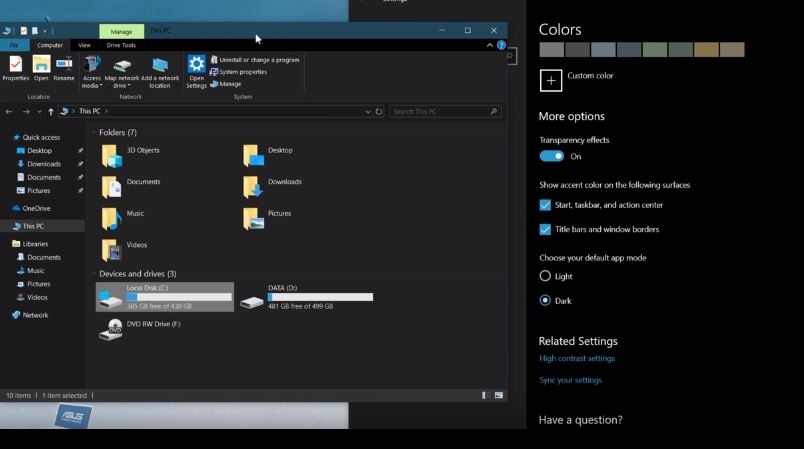Select This PC in the navigation pane
This screenshot has height=449, width=804.
pos(33,226)
